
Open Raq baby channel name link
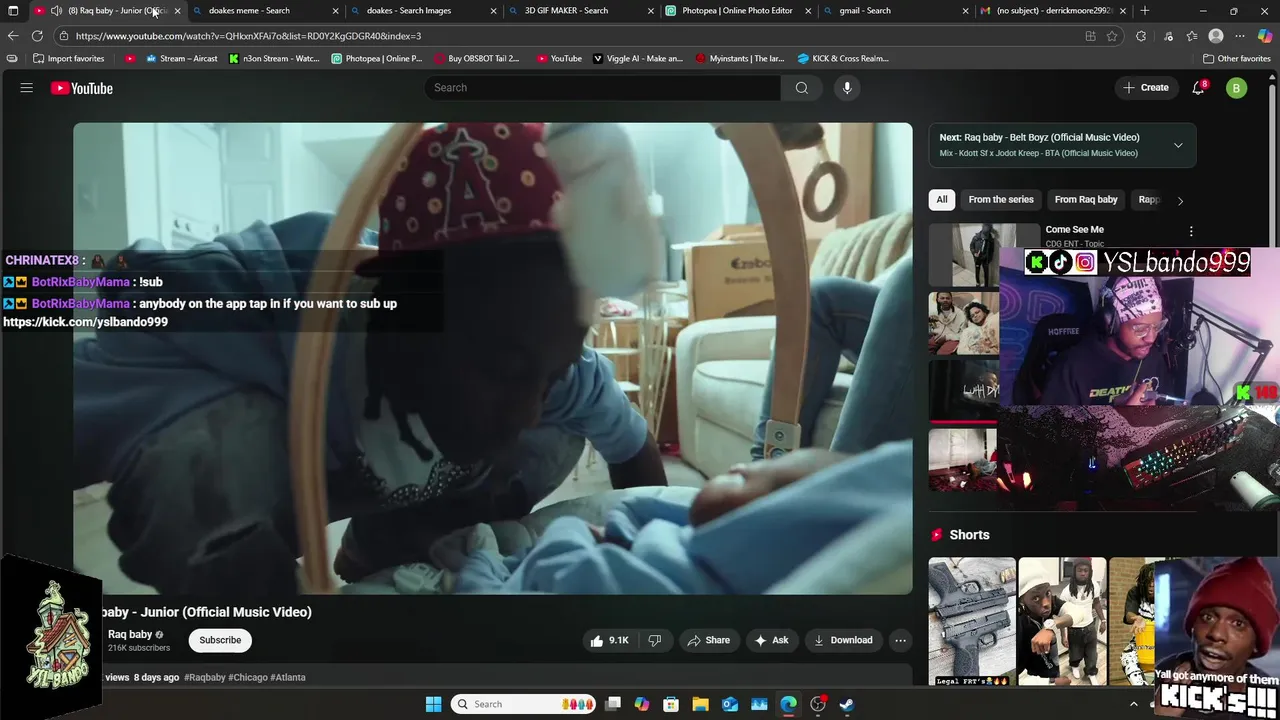(130, 634)
